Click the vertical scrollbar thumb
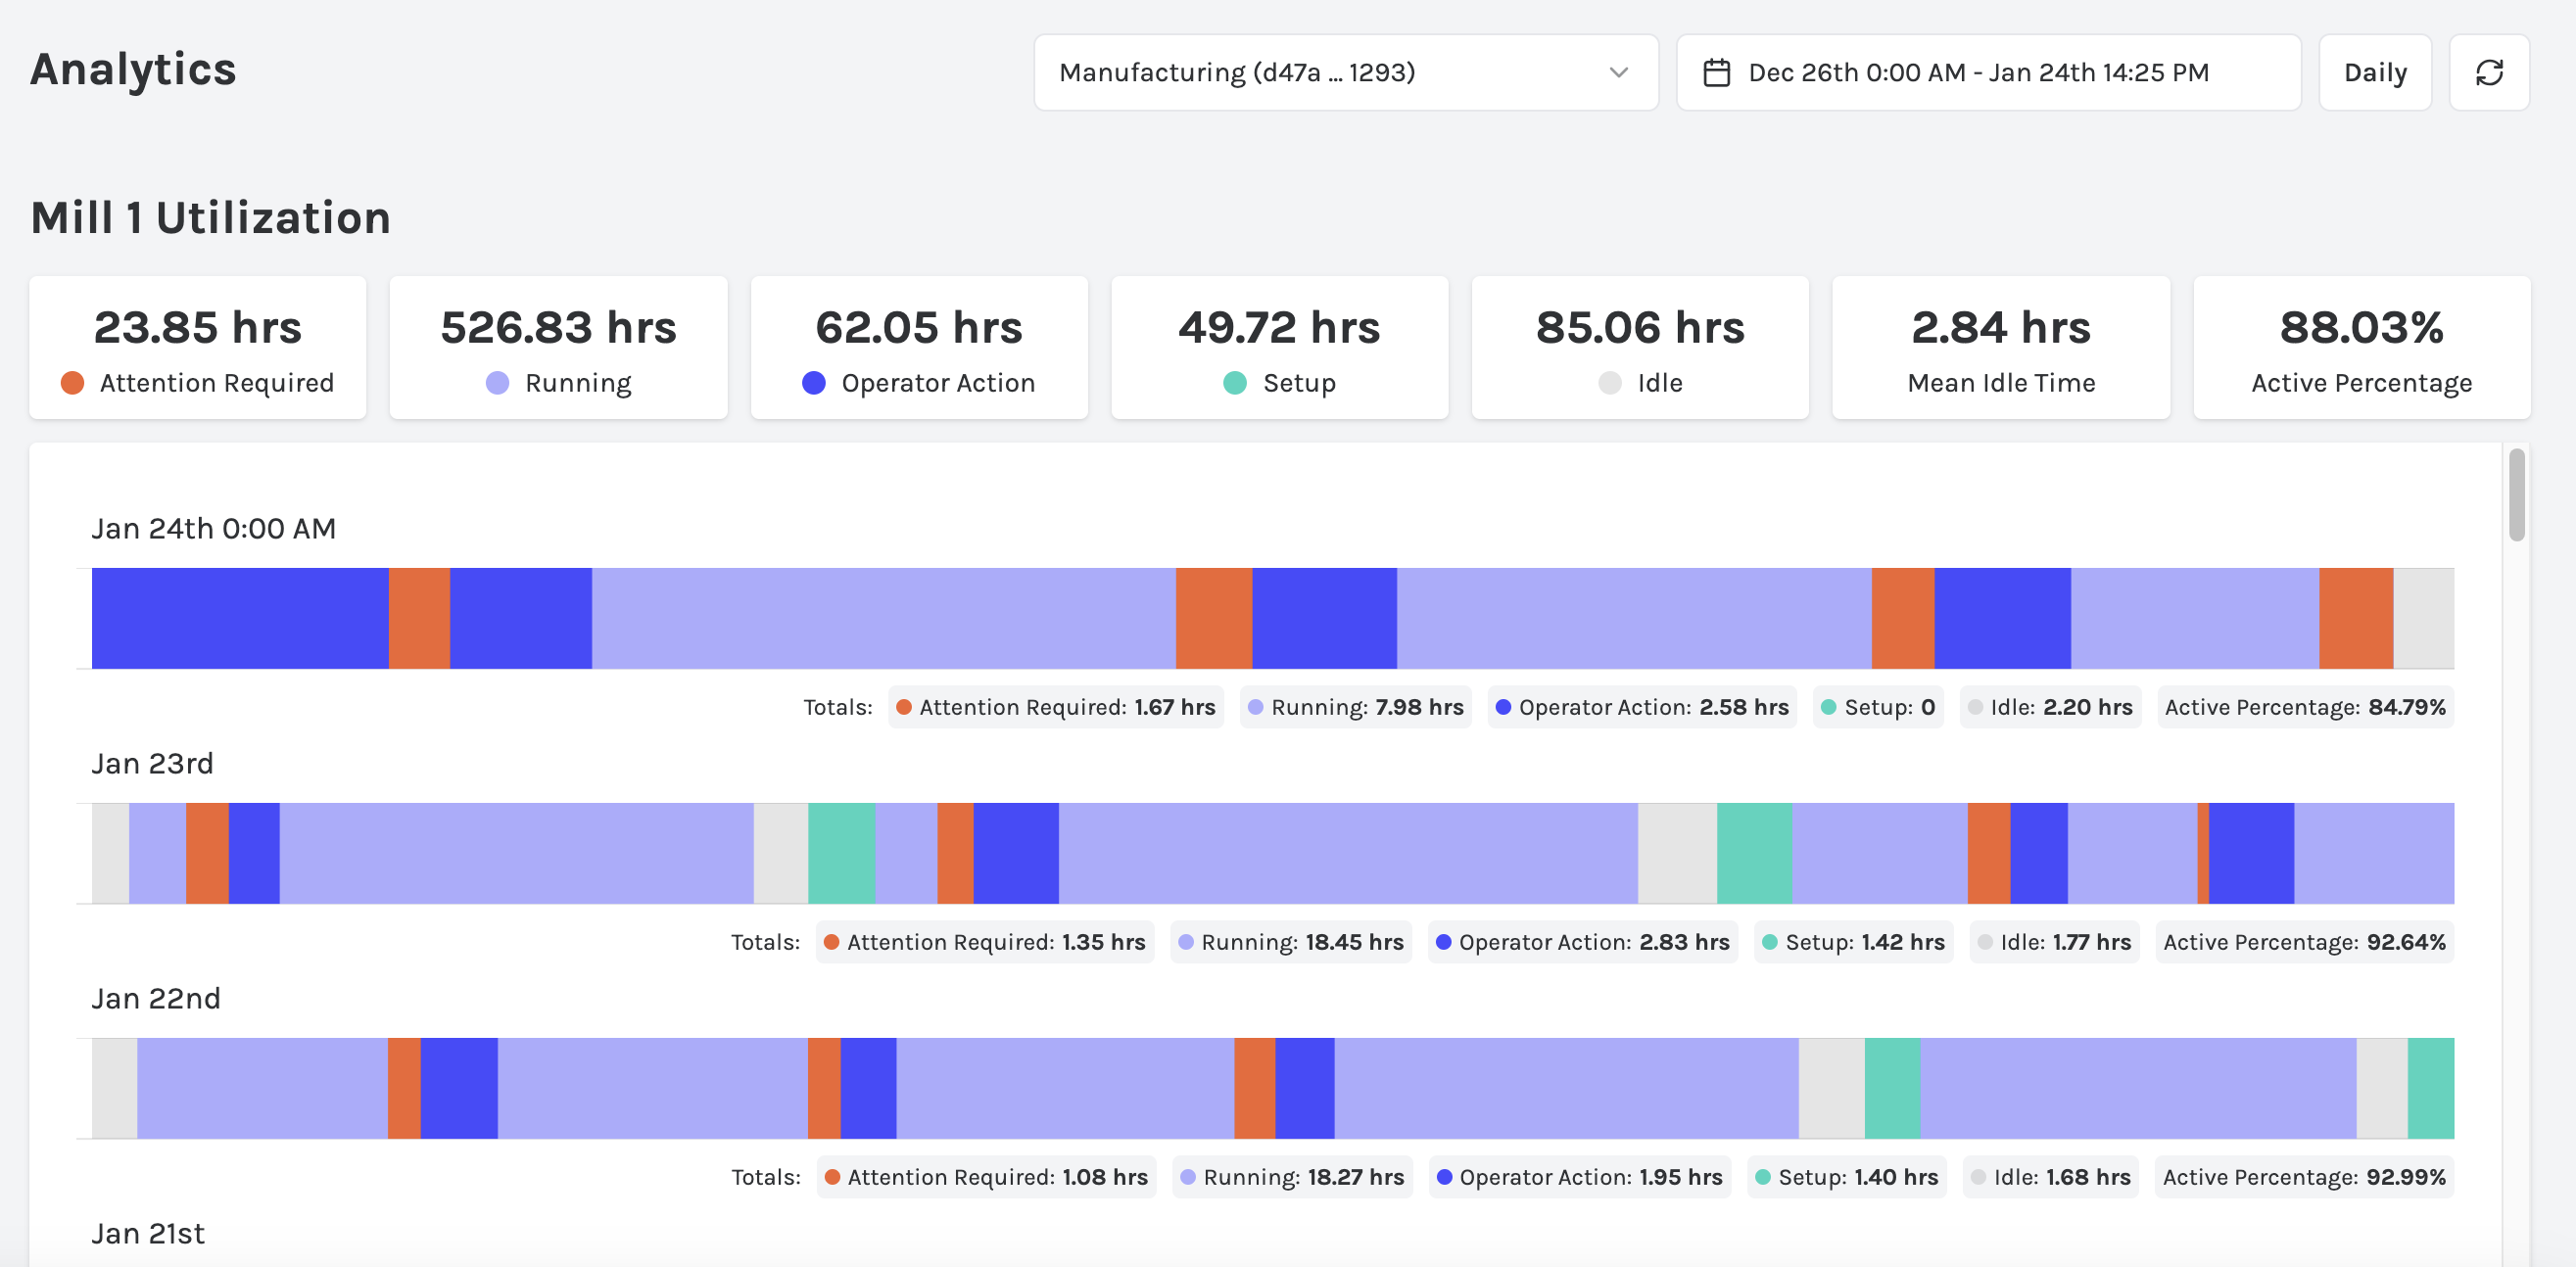Viewport: 2576px width, 1267px height. (2516, 496)
